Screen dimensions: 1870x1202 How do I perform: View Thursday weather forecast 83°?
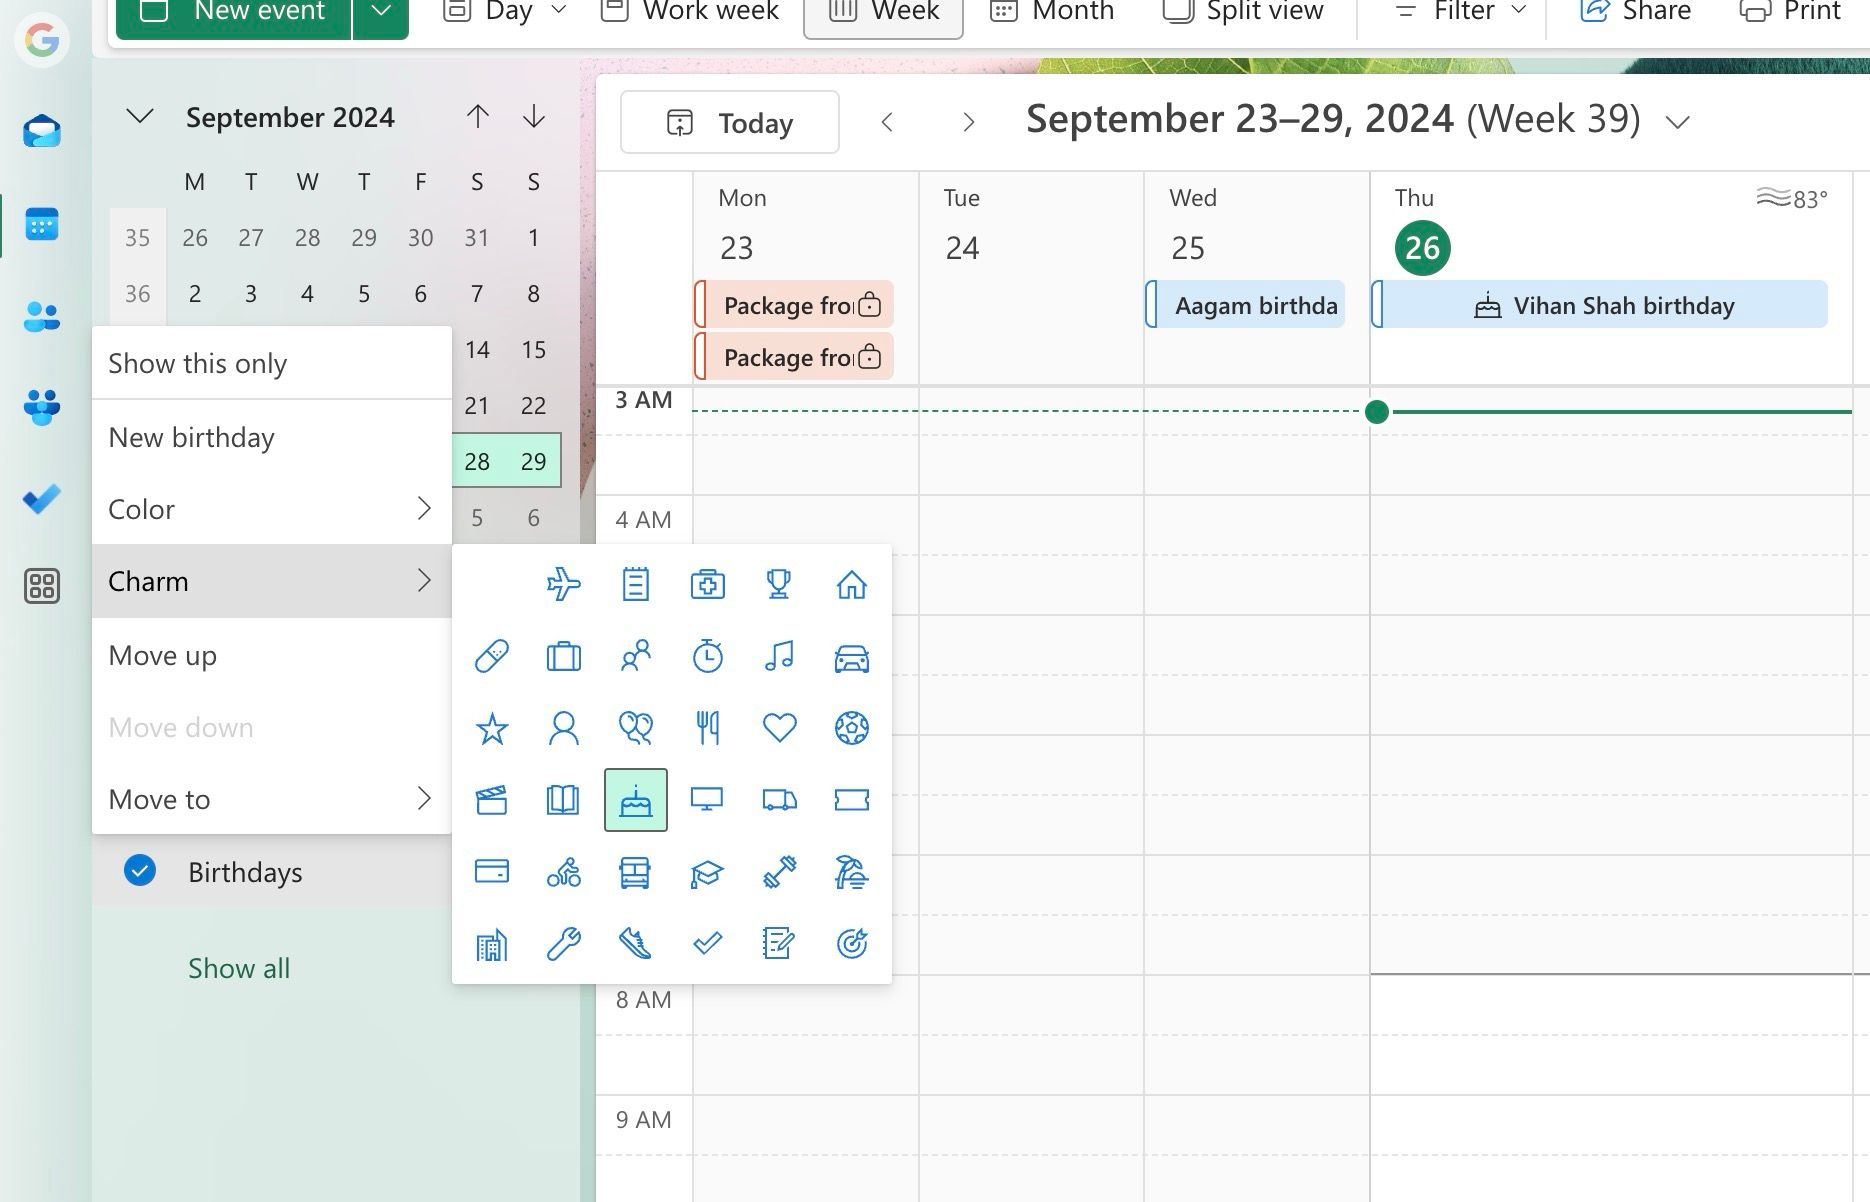[x=1792, y=198]
